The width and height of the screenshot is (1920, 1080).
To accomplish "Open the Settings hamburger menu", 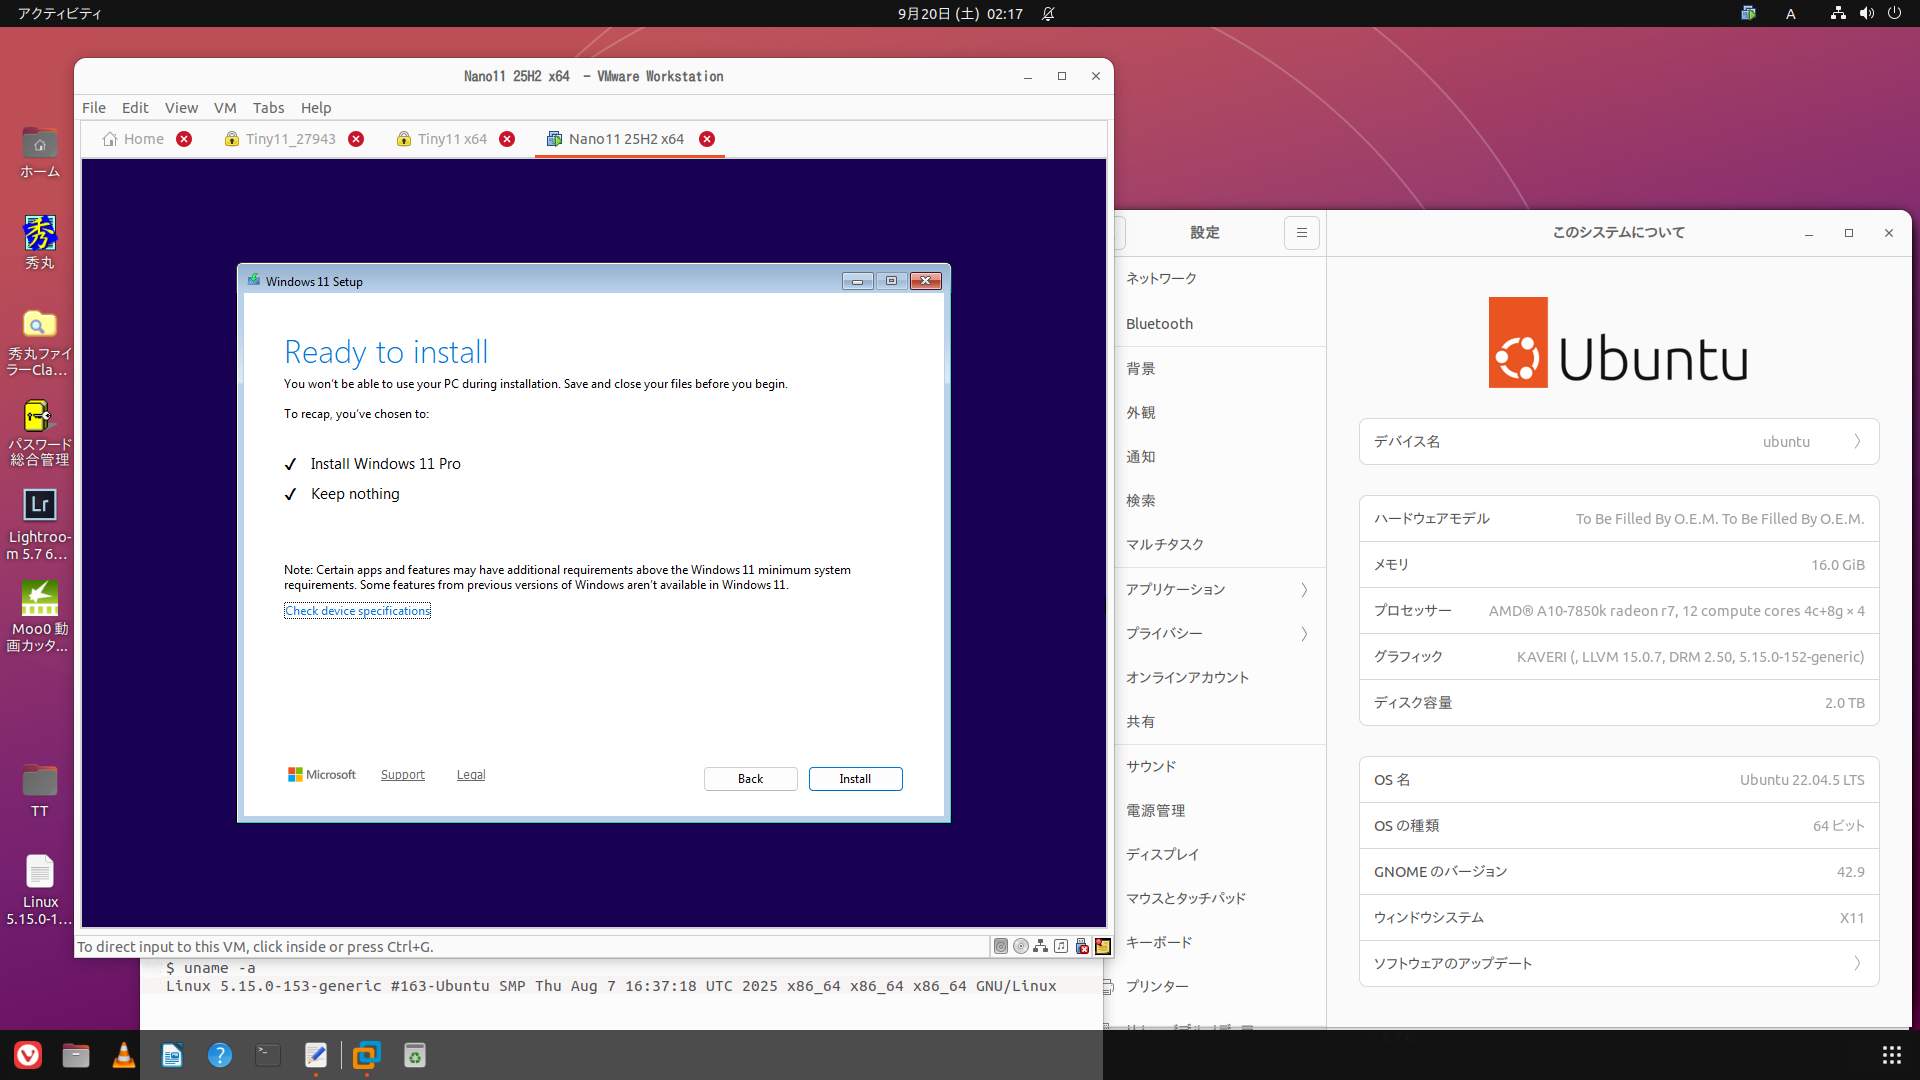I will 1301,233.
